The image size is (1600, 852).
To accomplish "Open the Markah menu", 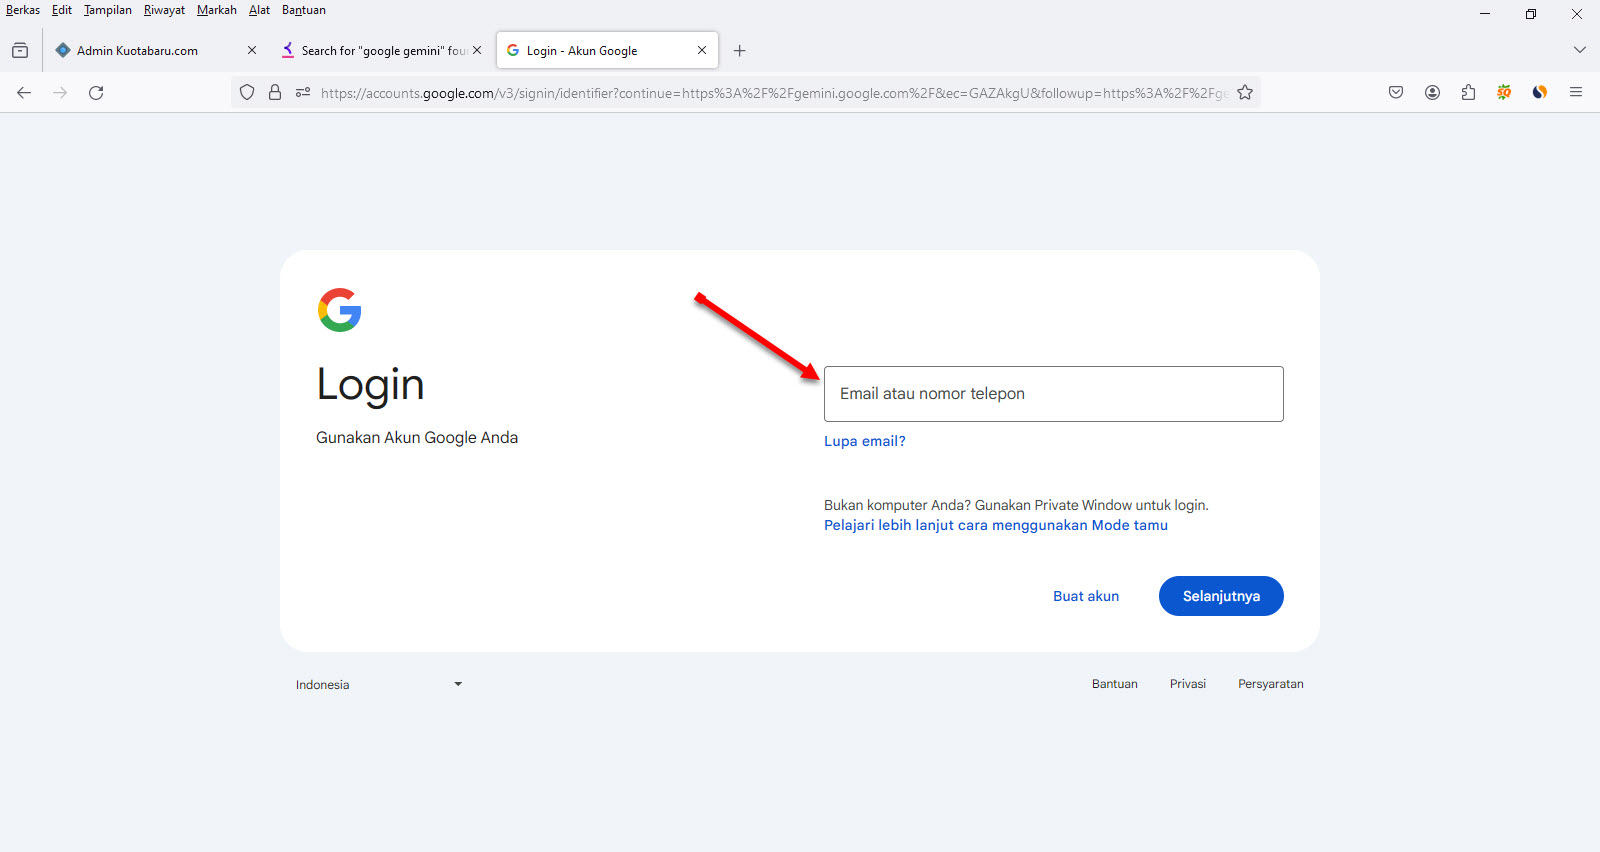I will pos(216,10).
